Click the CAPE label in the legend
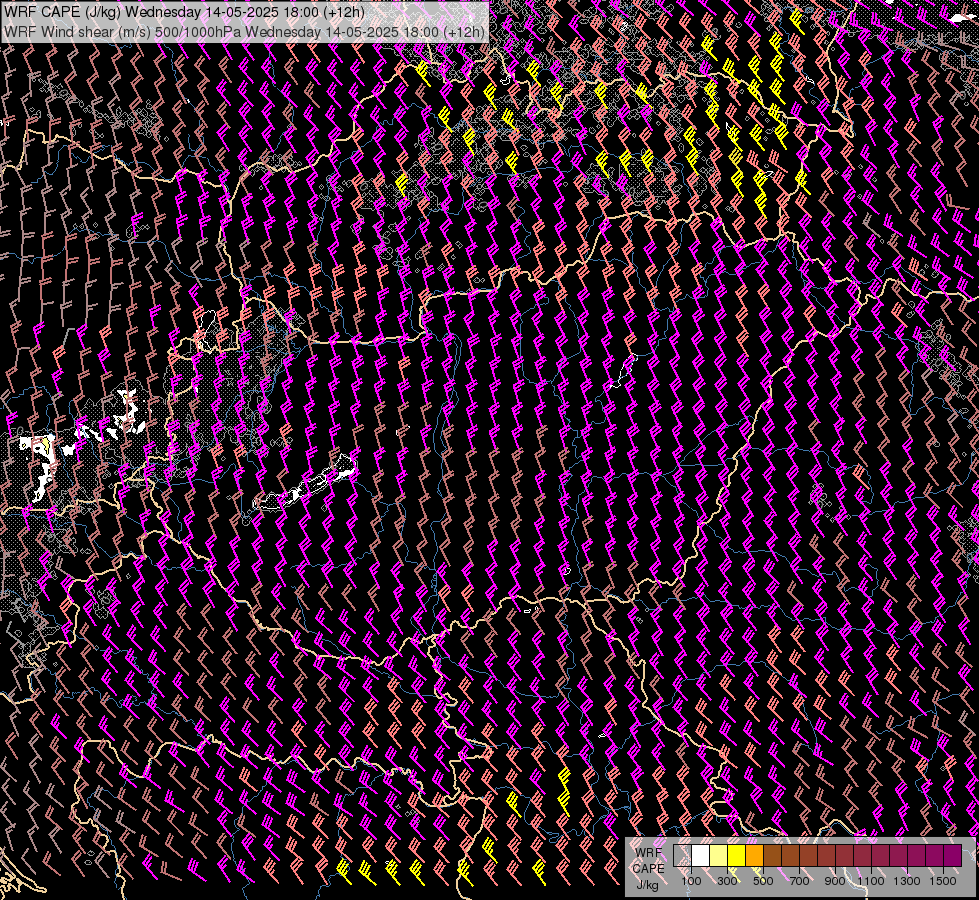 (x=649, y=869)
